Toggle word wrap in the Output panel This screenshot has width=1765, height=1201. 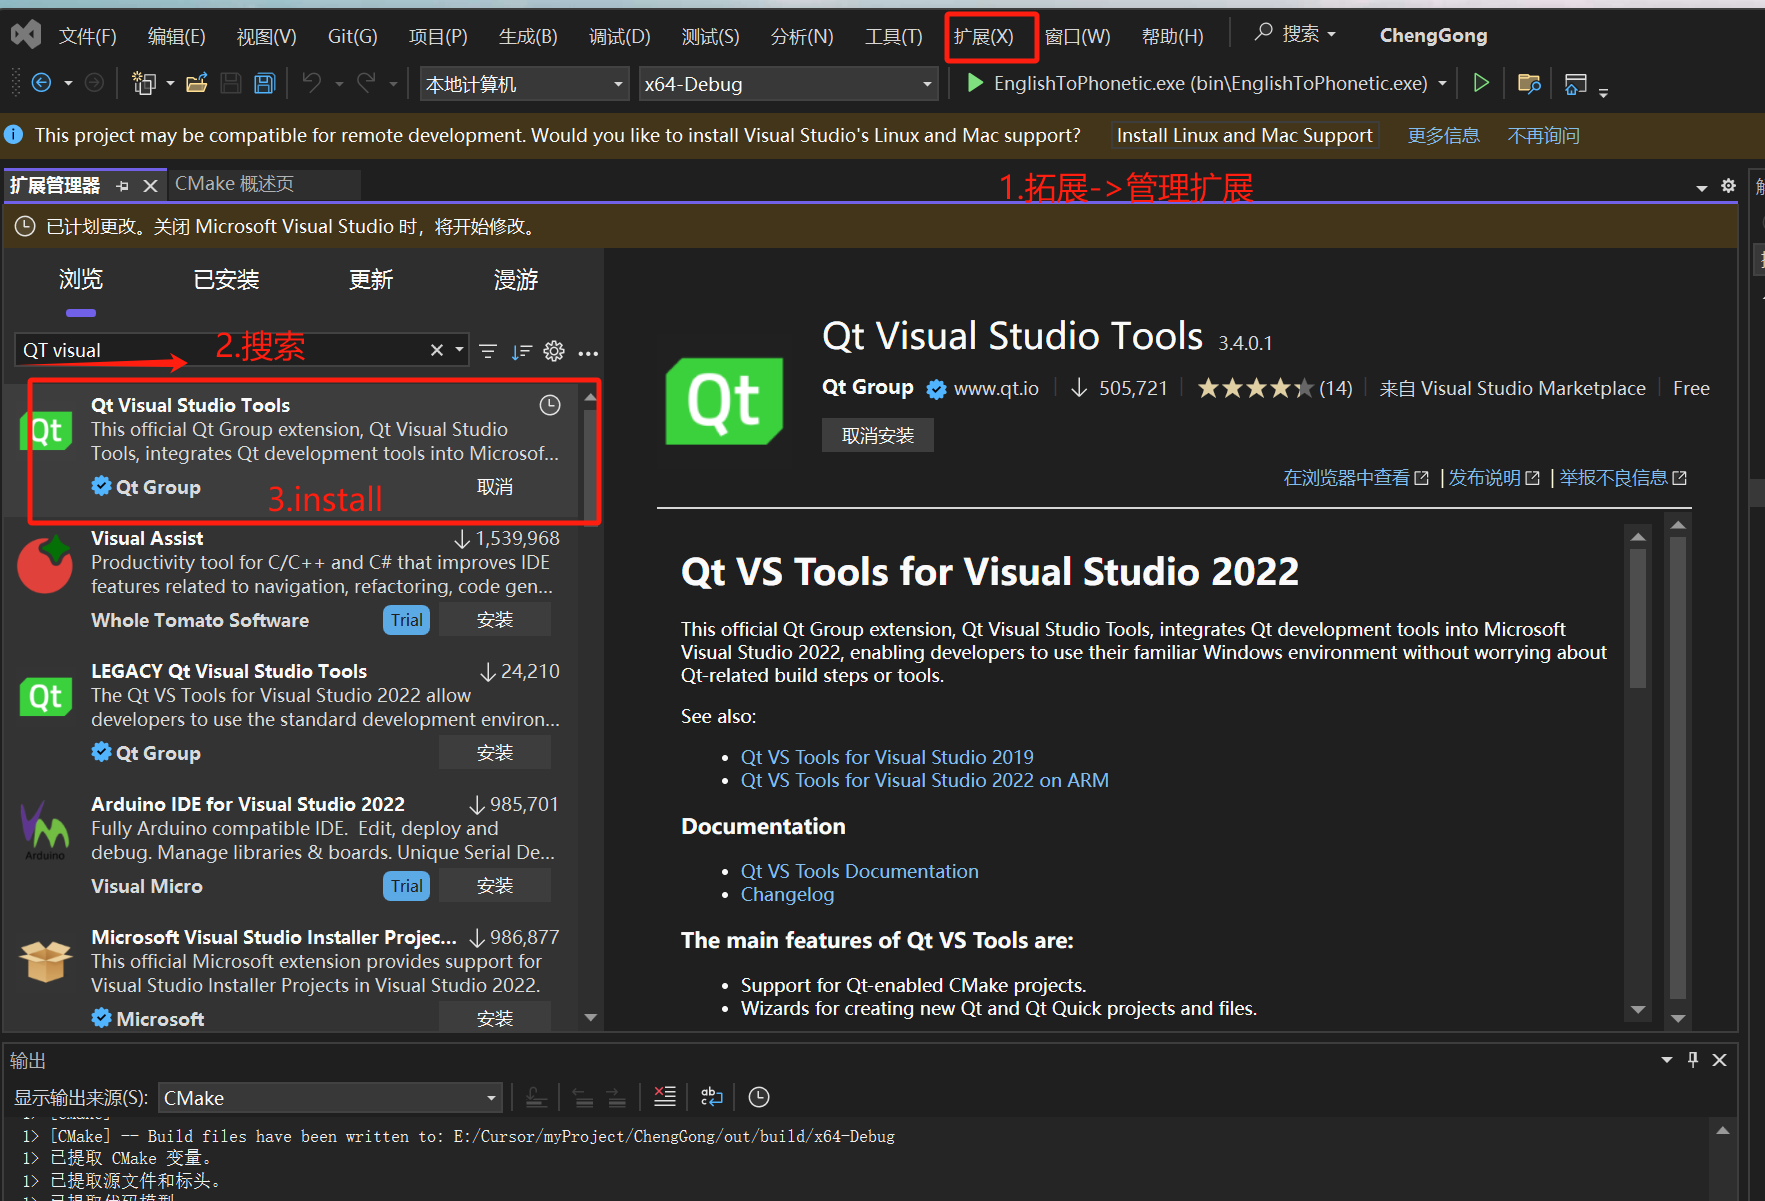tap(711, 1097)
